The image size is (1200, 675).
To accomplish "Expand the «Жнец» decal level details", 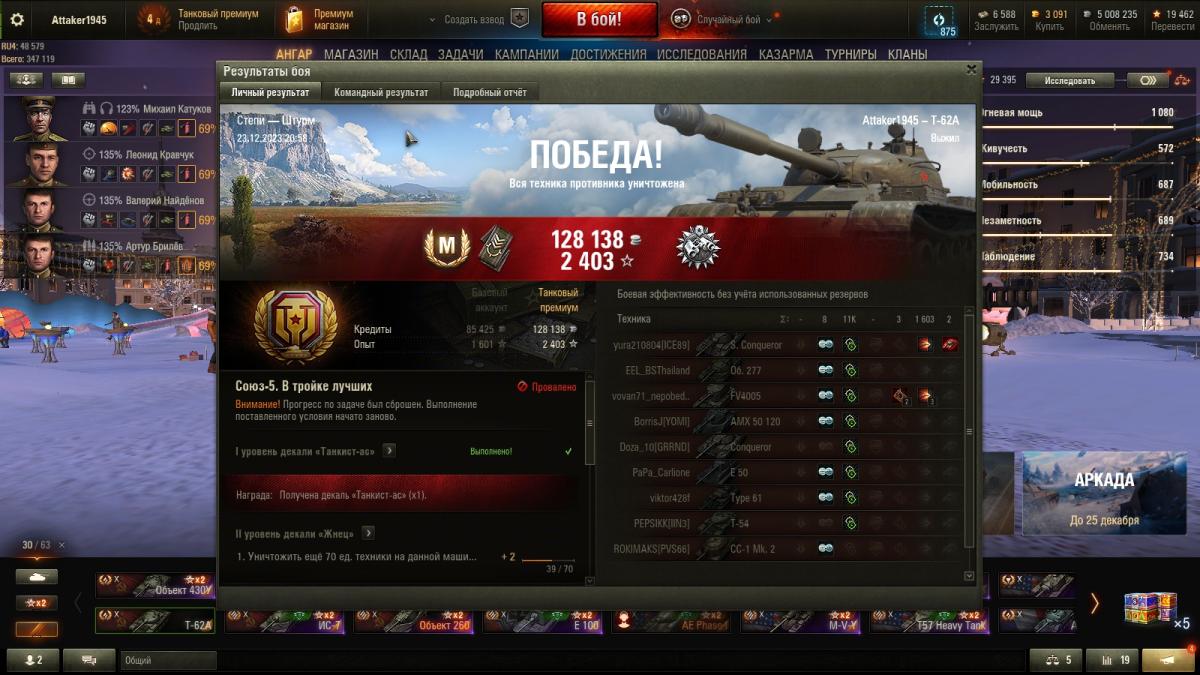I will click(368, 533).
